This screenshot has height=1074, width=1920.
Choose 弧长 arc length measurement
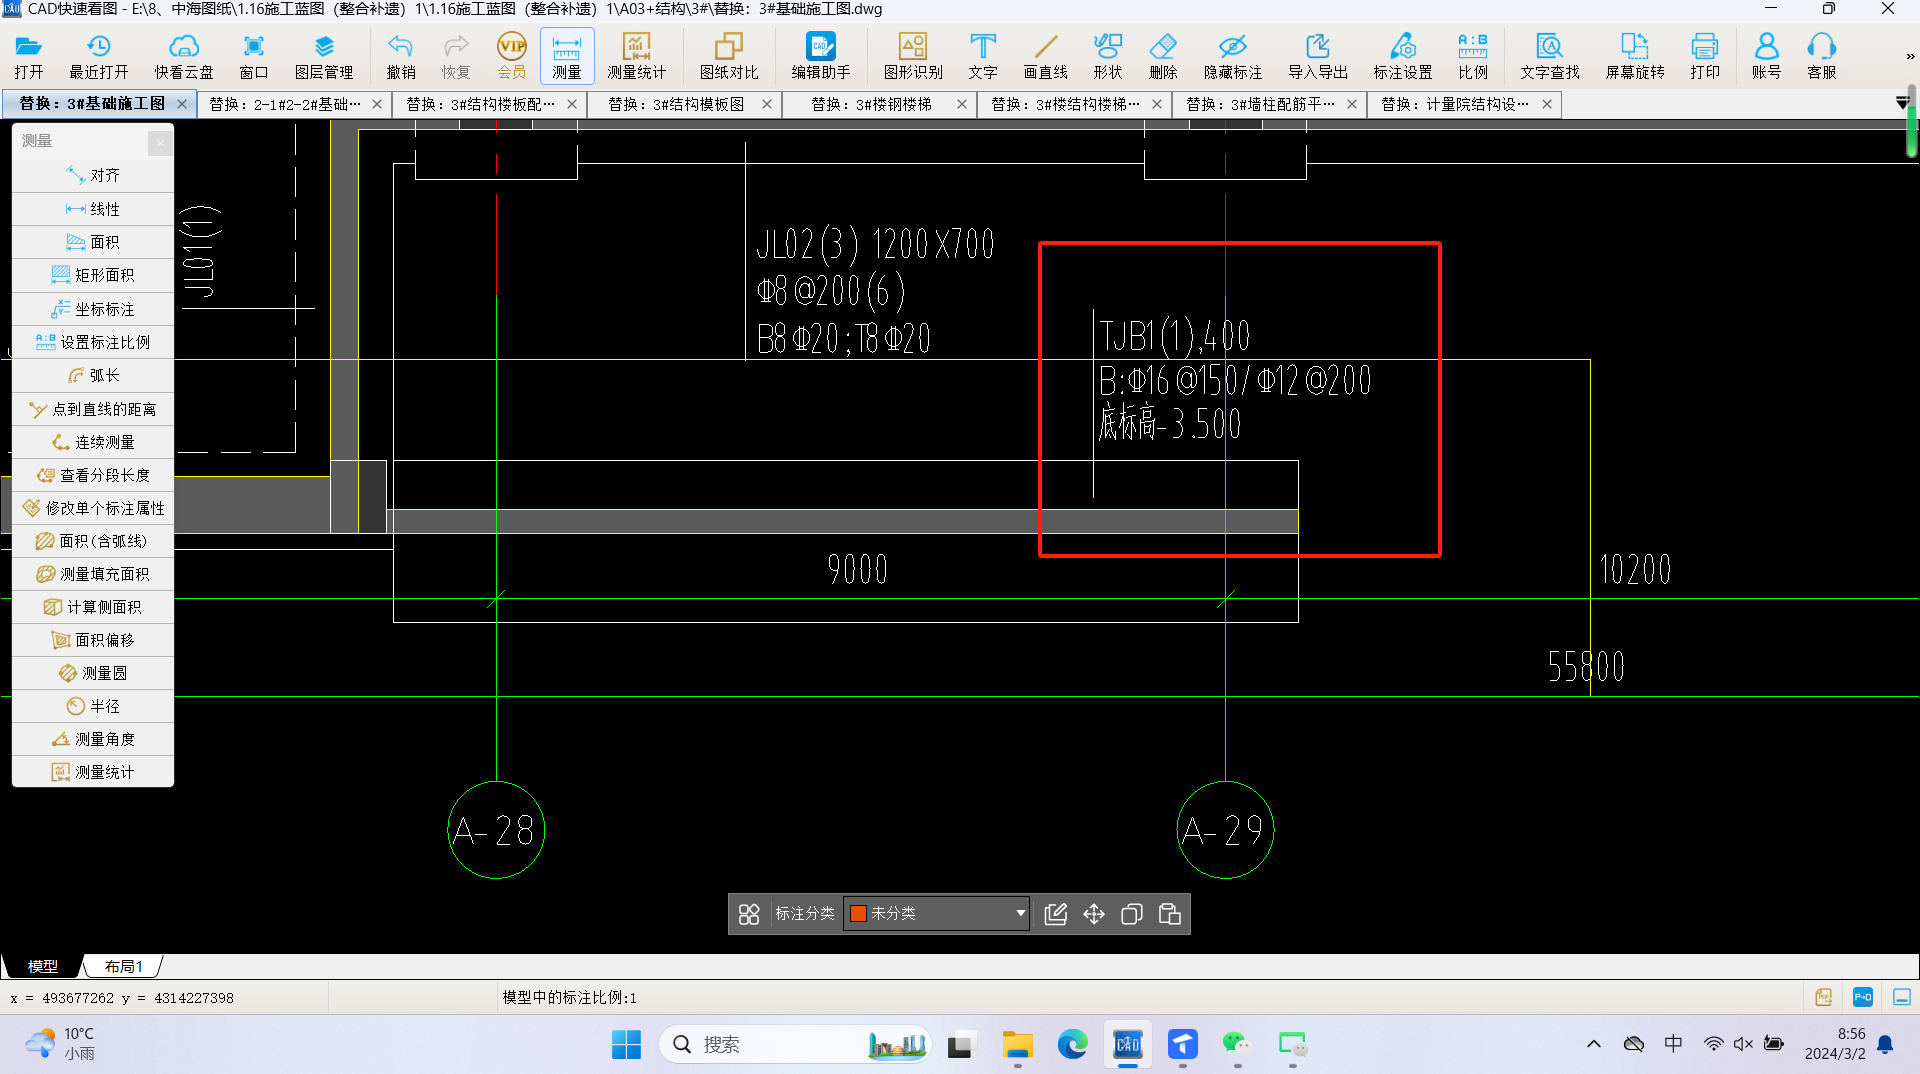tap(93, 375)
